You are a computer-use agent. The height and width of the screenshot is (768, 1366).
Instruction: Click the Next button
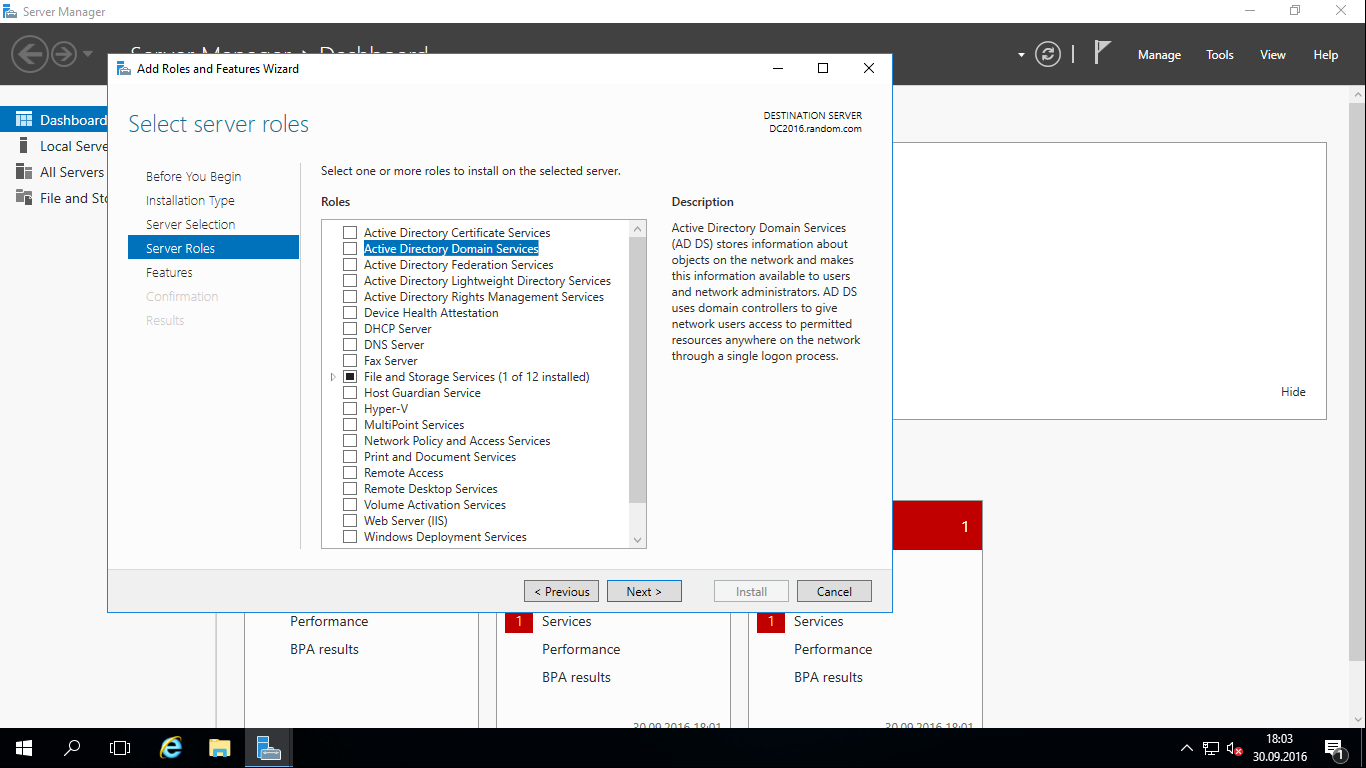pyautogui.click(x=644, y=591)
